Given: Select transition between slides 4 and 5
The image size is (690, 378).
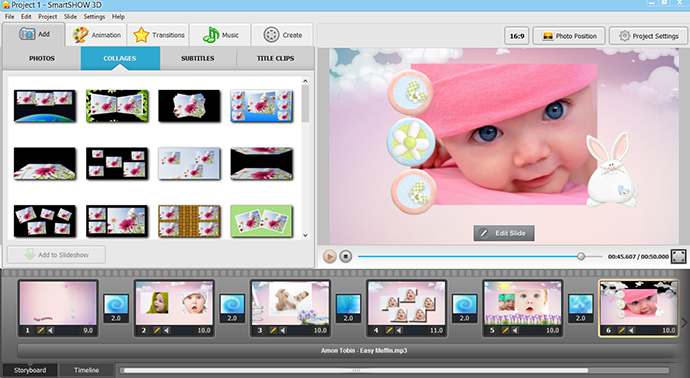Looking at the screenshot, I should [465, 308].
